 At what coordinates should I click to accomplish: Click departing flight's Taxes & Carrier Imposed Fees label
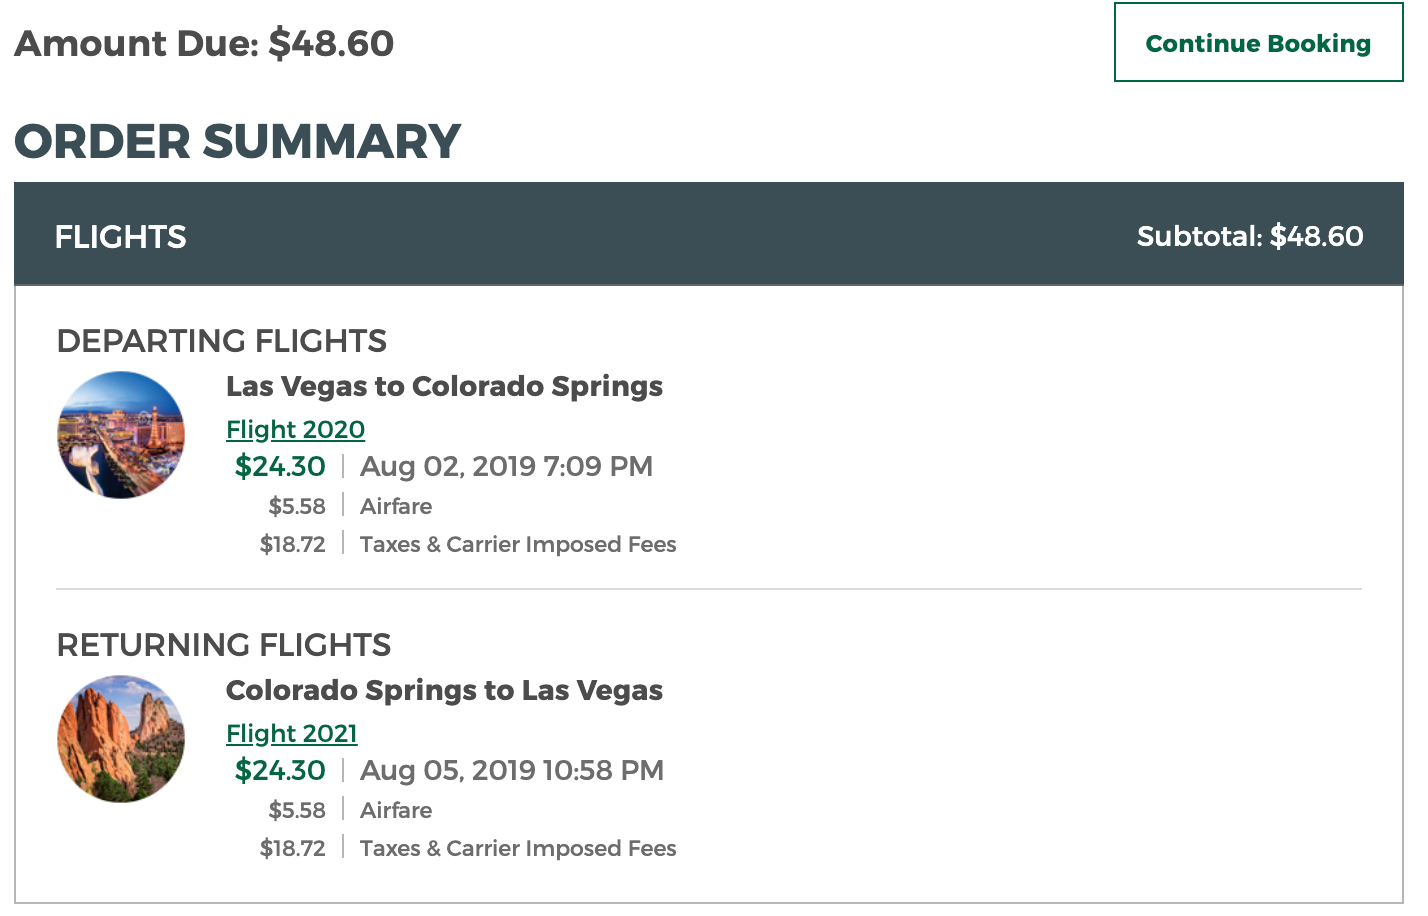[x=517, y=544]
